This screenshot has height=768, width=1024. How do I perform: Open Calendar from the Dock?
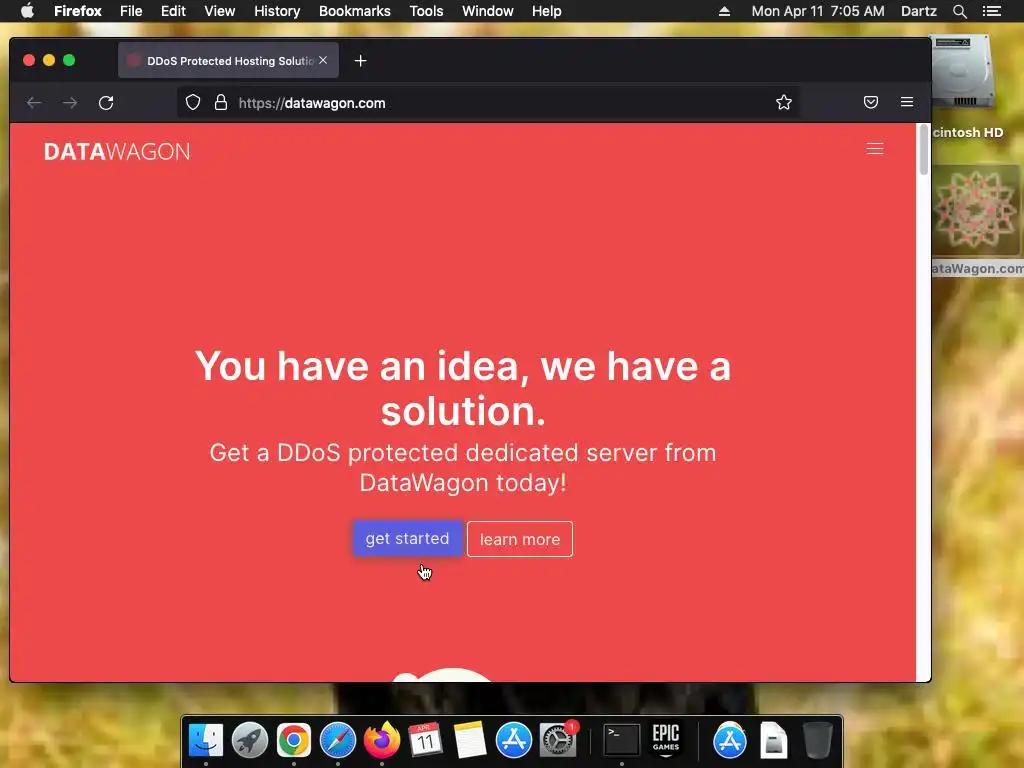426,741
